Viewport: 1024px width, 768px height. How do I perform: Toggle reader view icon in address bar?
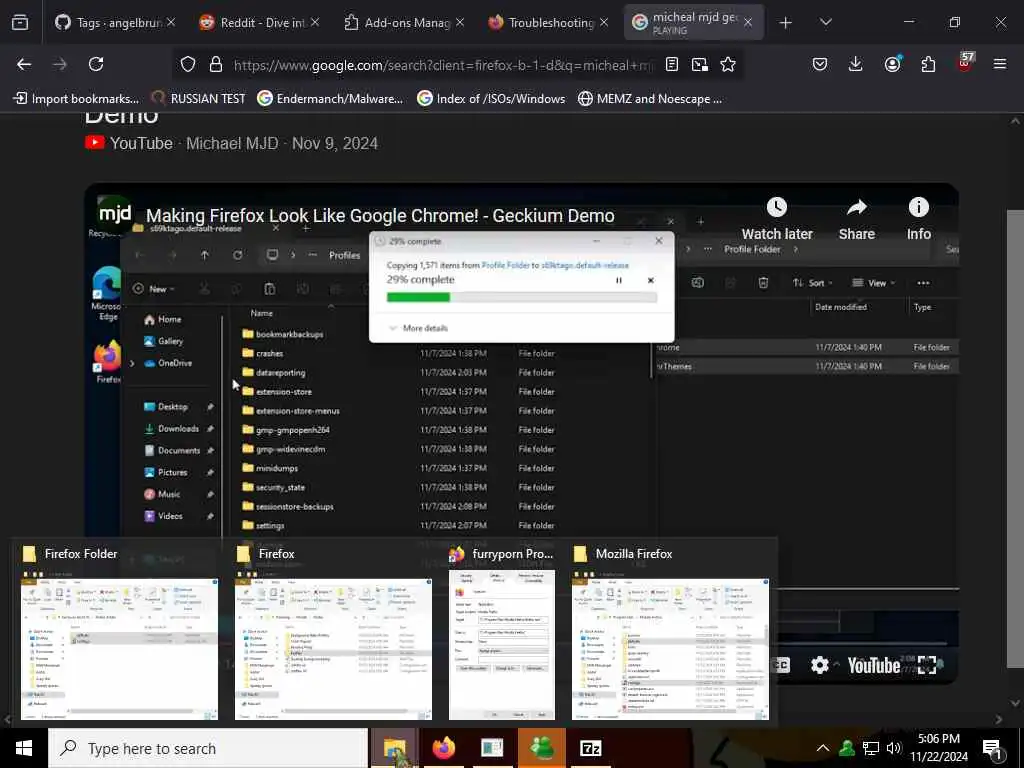(671, 64)
